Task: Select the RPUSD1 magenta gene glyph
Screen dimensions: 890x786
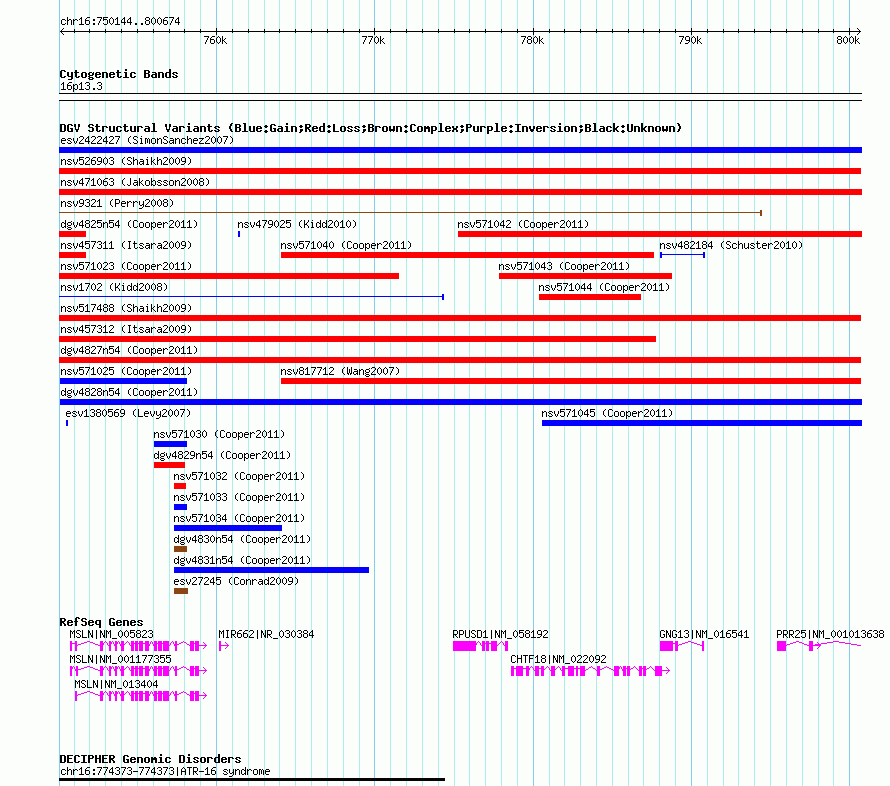Action: tap(480, 646)
